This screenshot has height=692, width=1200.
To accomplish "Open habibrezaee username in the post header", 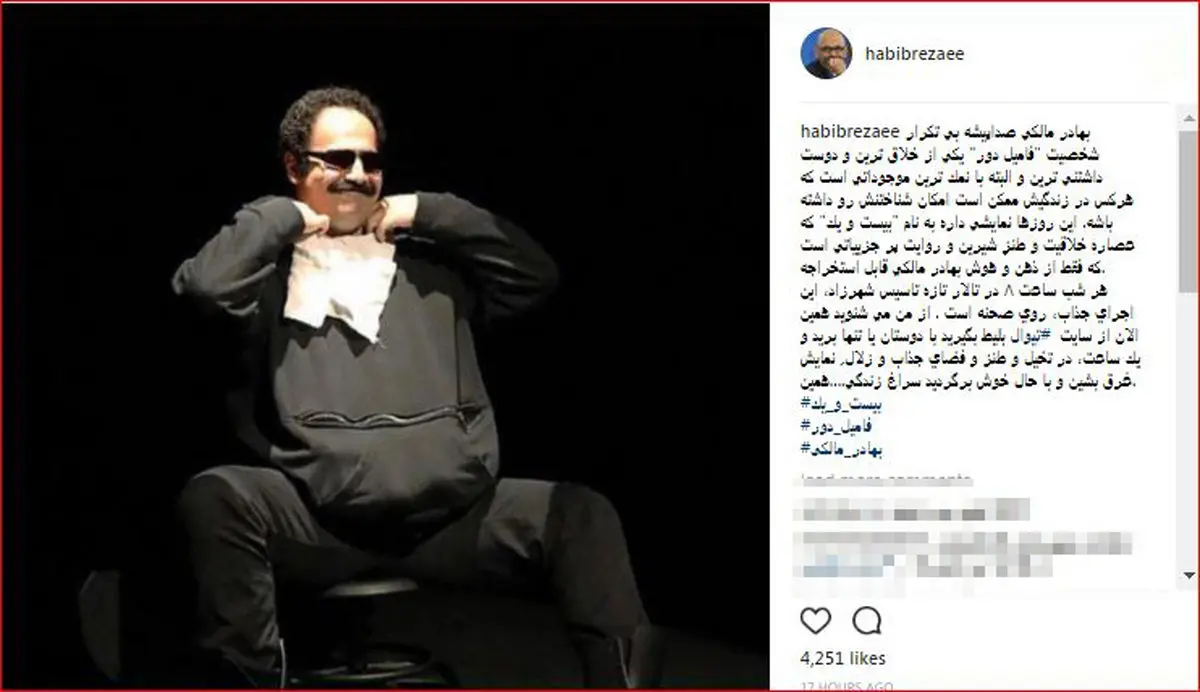I will coord(915,54).
